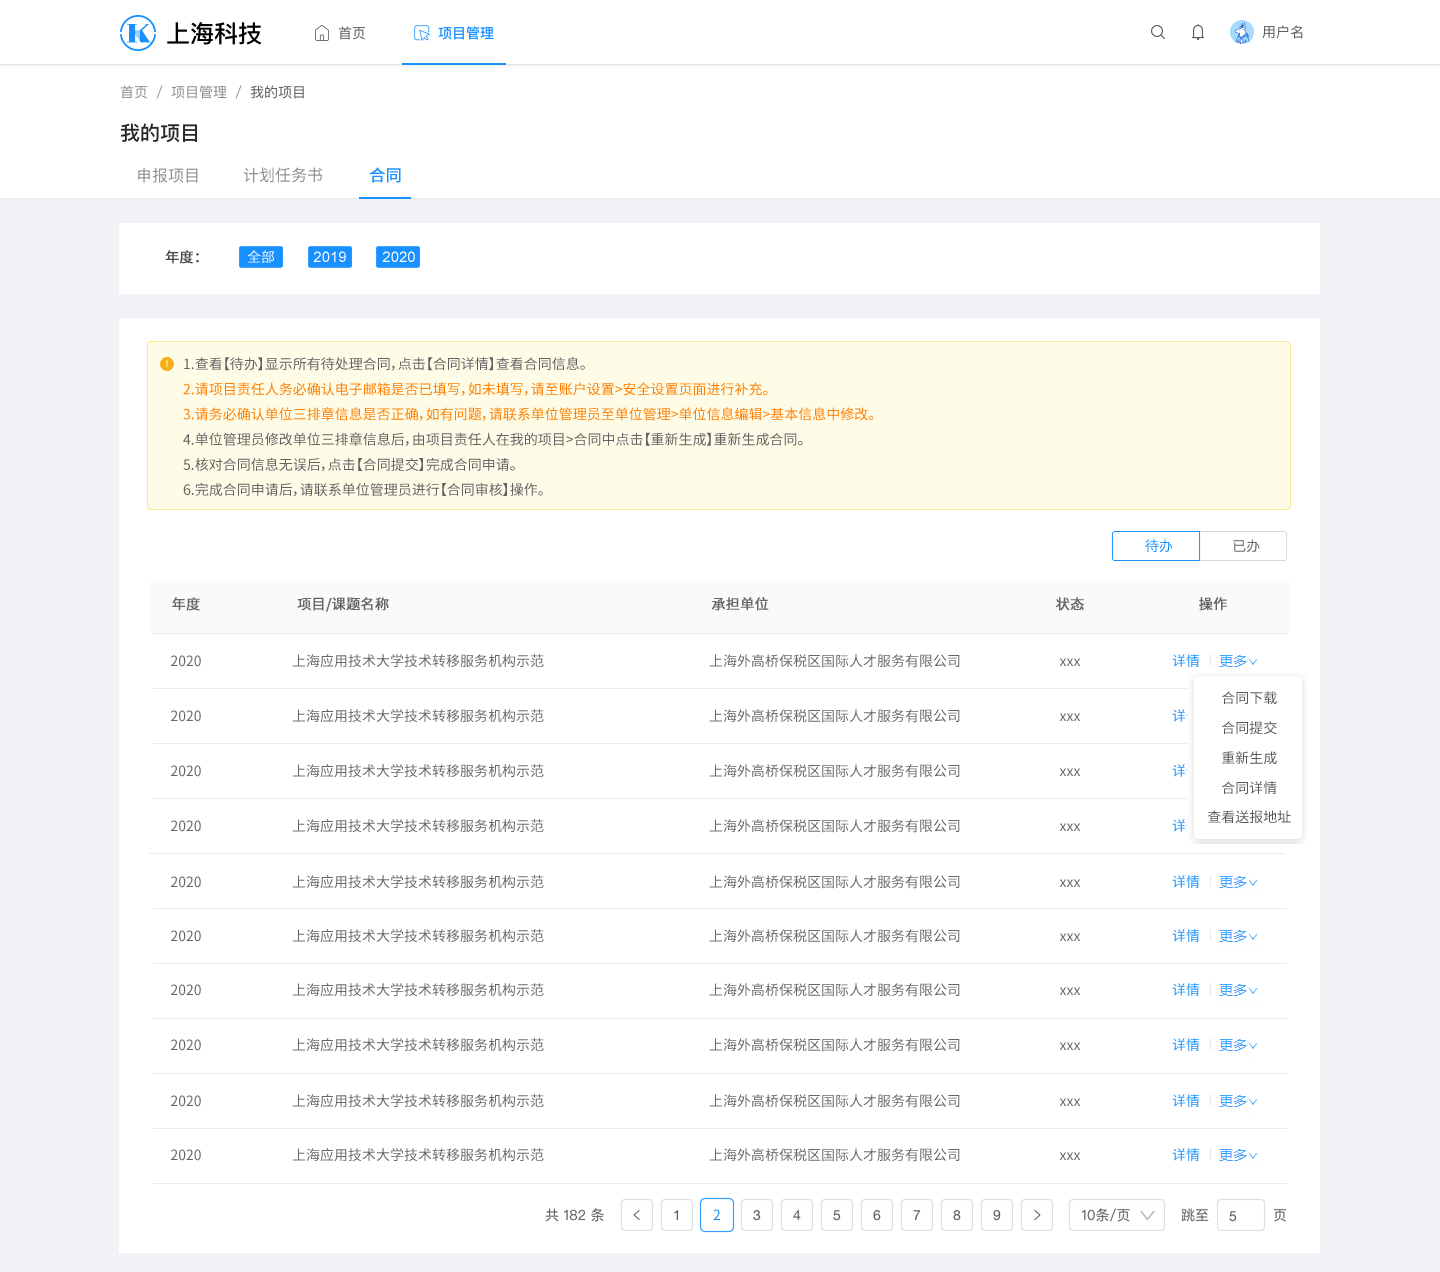Image resolution: width=1440 pixels, height=1272 pixels.
Task: Go to the next page with the right arrow
Action: [1037, 1215]
